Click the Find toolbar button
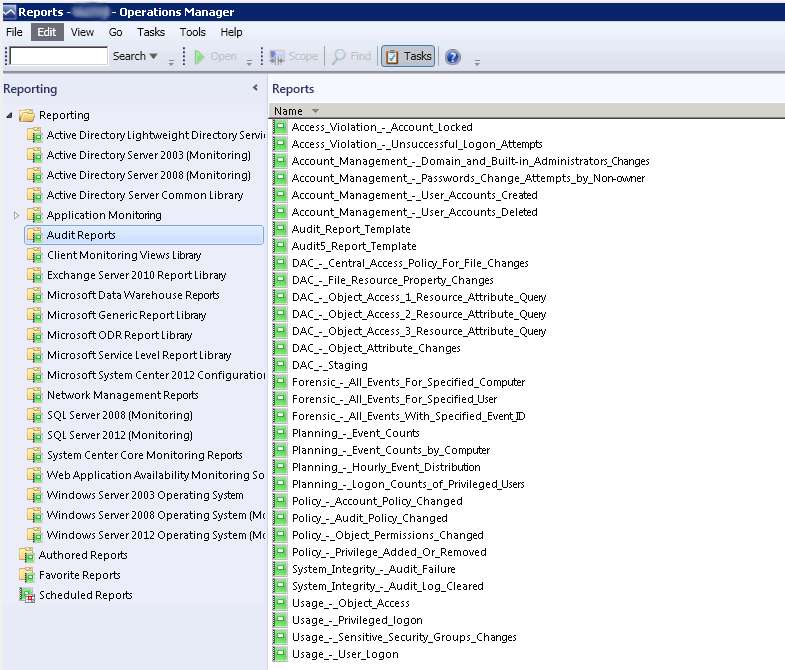 pyautogui.click(x=351, y=56)
